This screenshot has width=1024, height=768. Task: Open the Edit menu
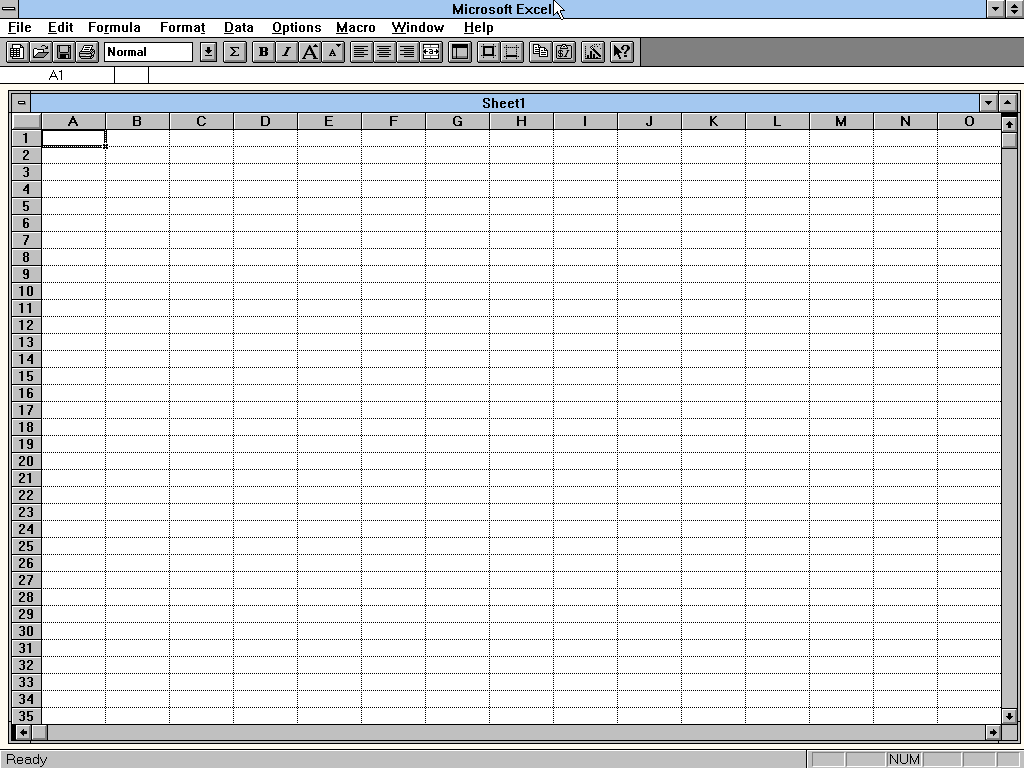(60, 27)
